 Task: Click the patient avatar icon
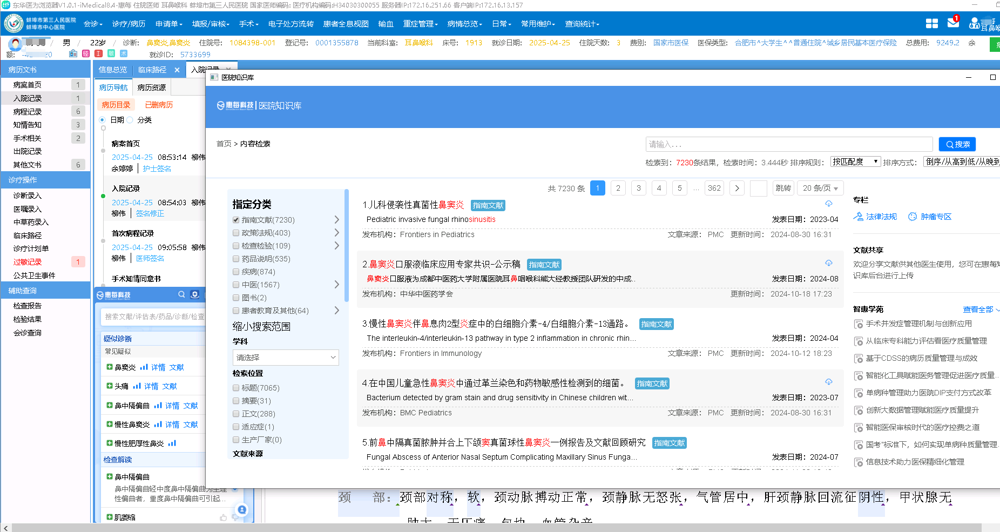pyautogui.click(x=15, y=43)
